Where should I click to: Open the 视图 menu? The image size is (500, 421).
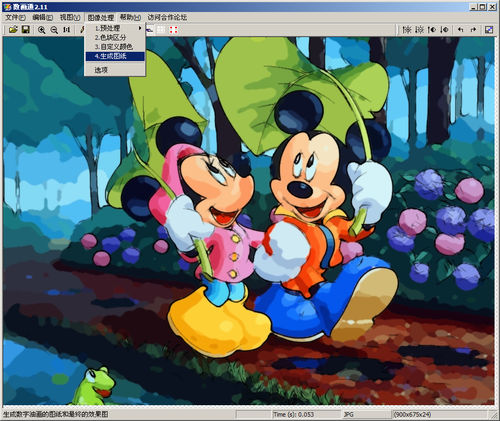[70, 17]
